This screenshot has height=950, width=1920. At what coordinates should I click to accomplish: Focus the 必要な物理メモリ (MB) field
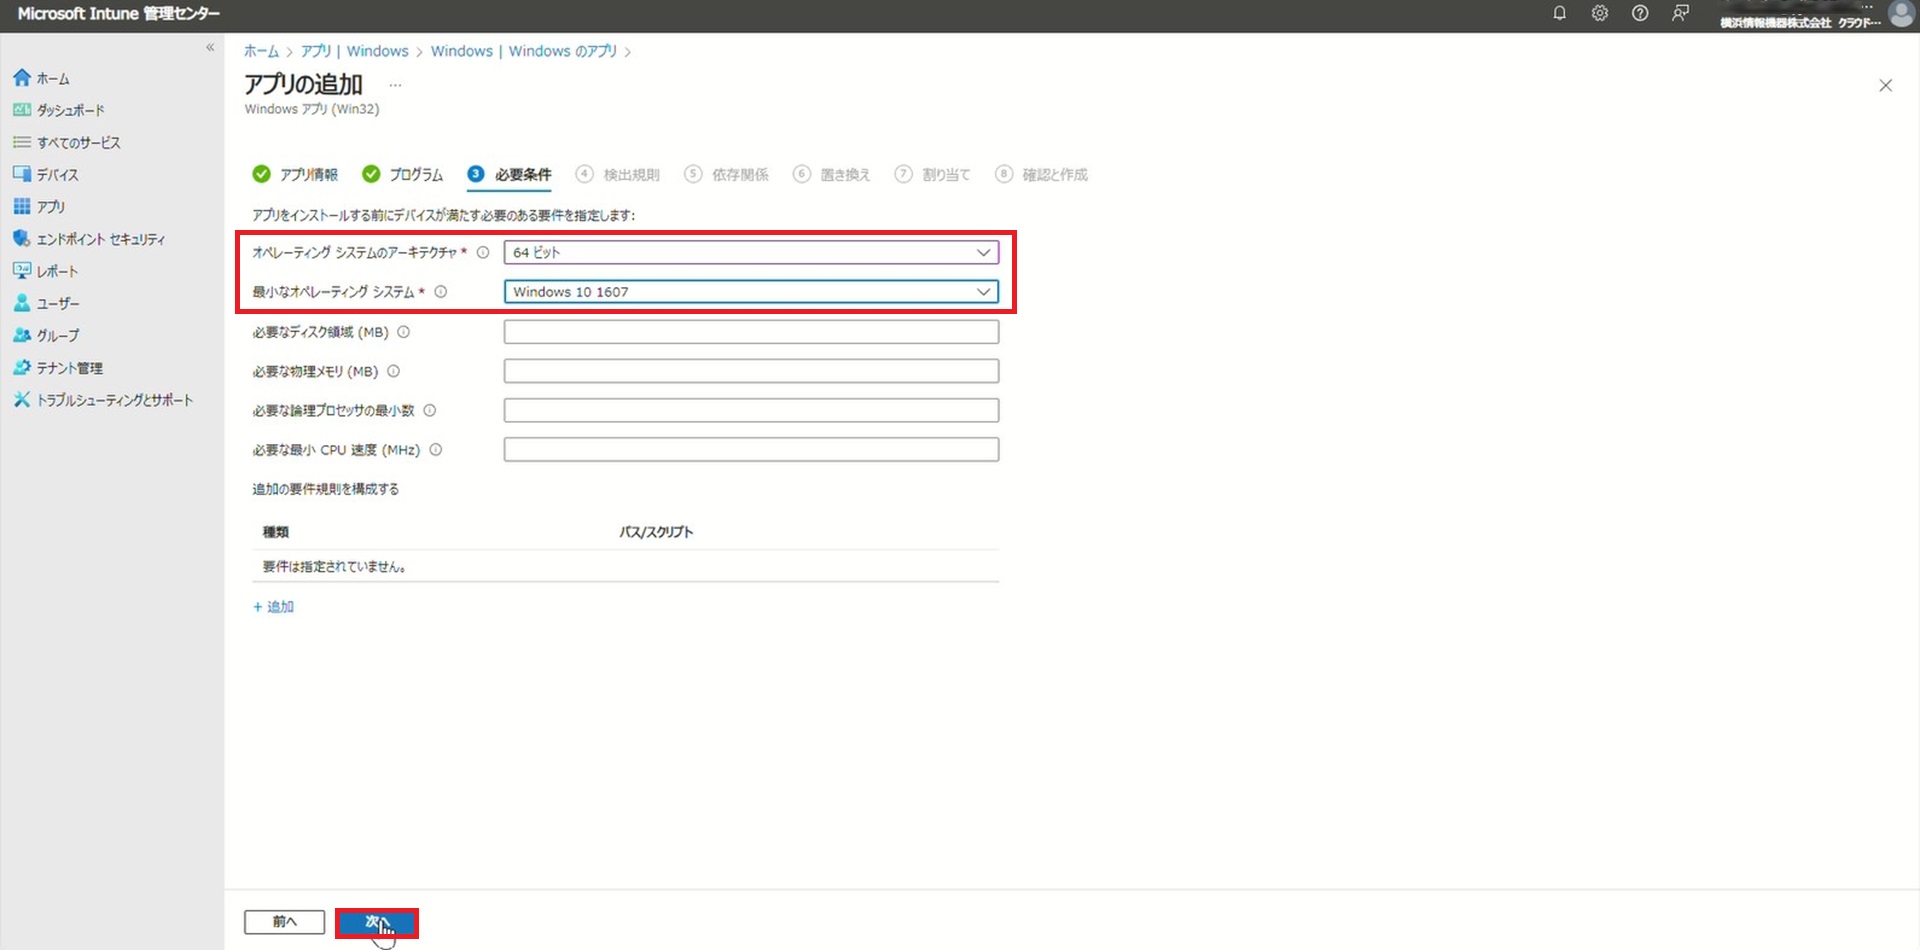pos(751,371)
